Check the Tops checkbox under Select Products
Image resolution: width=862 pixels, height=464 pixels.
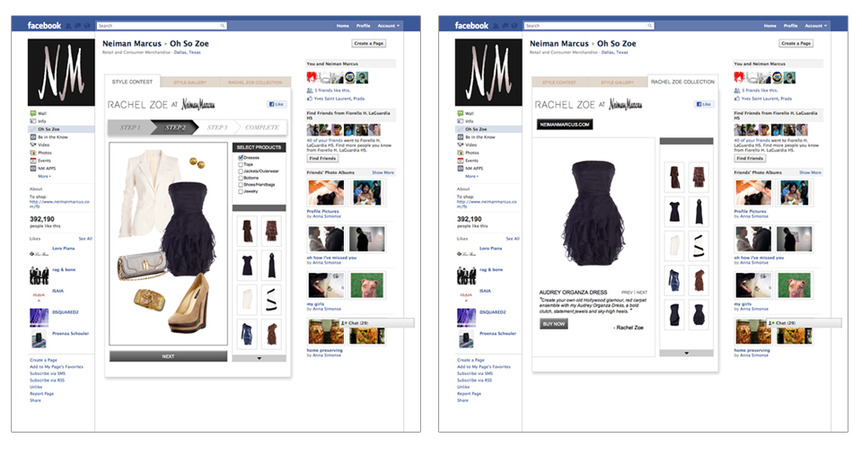tap(241, 164)
